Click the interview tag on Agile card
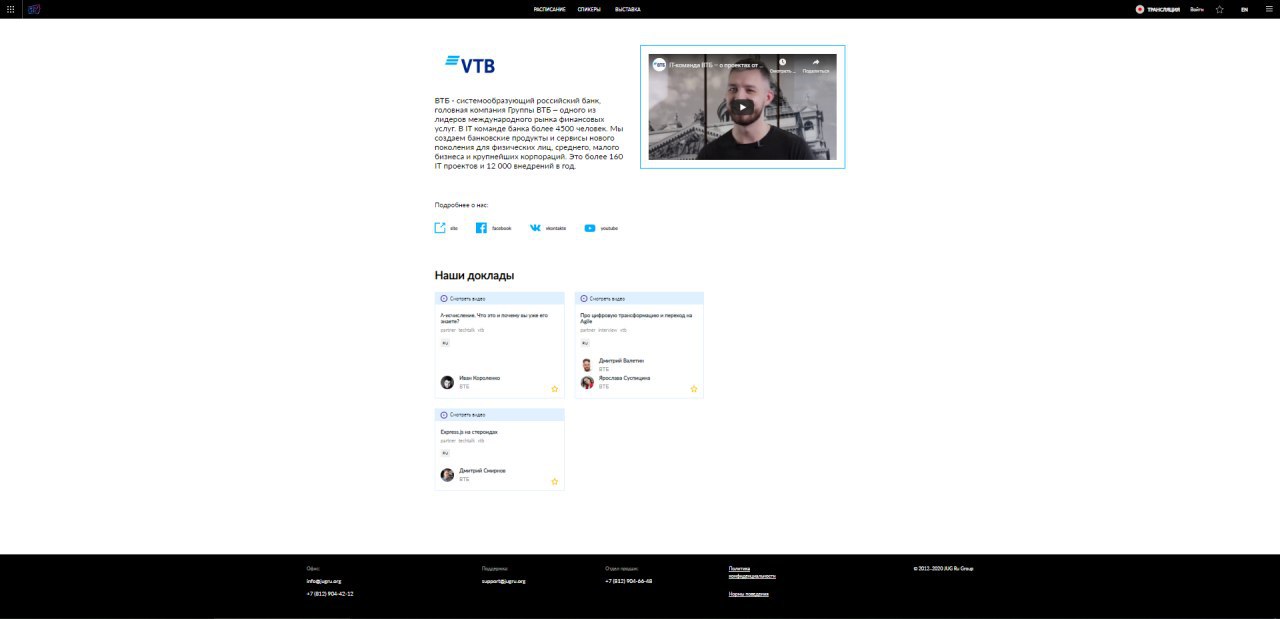Screen dimensions: 1280x619 point(608,330)
